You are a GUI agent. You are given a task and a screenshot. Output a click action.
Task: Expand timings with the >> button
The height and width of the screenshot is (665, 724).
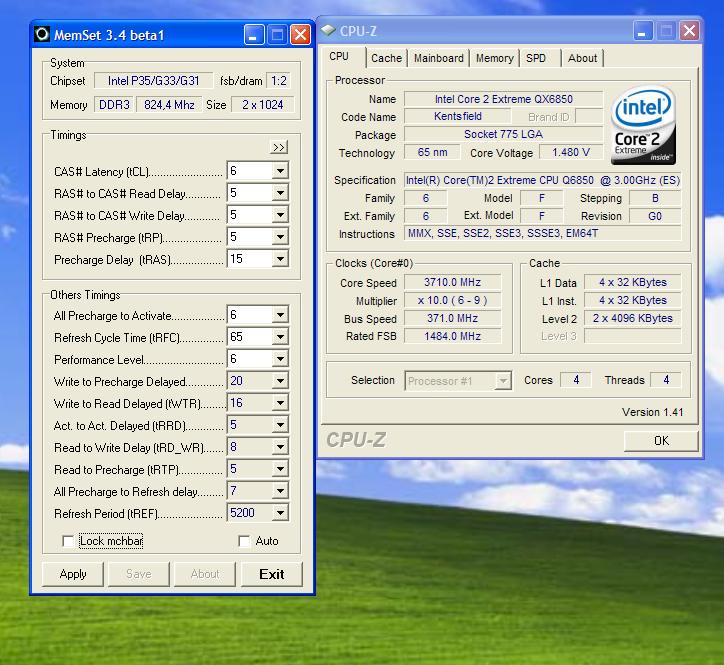click(278, 147)
